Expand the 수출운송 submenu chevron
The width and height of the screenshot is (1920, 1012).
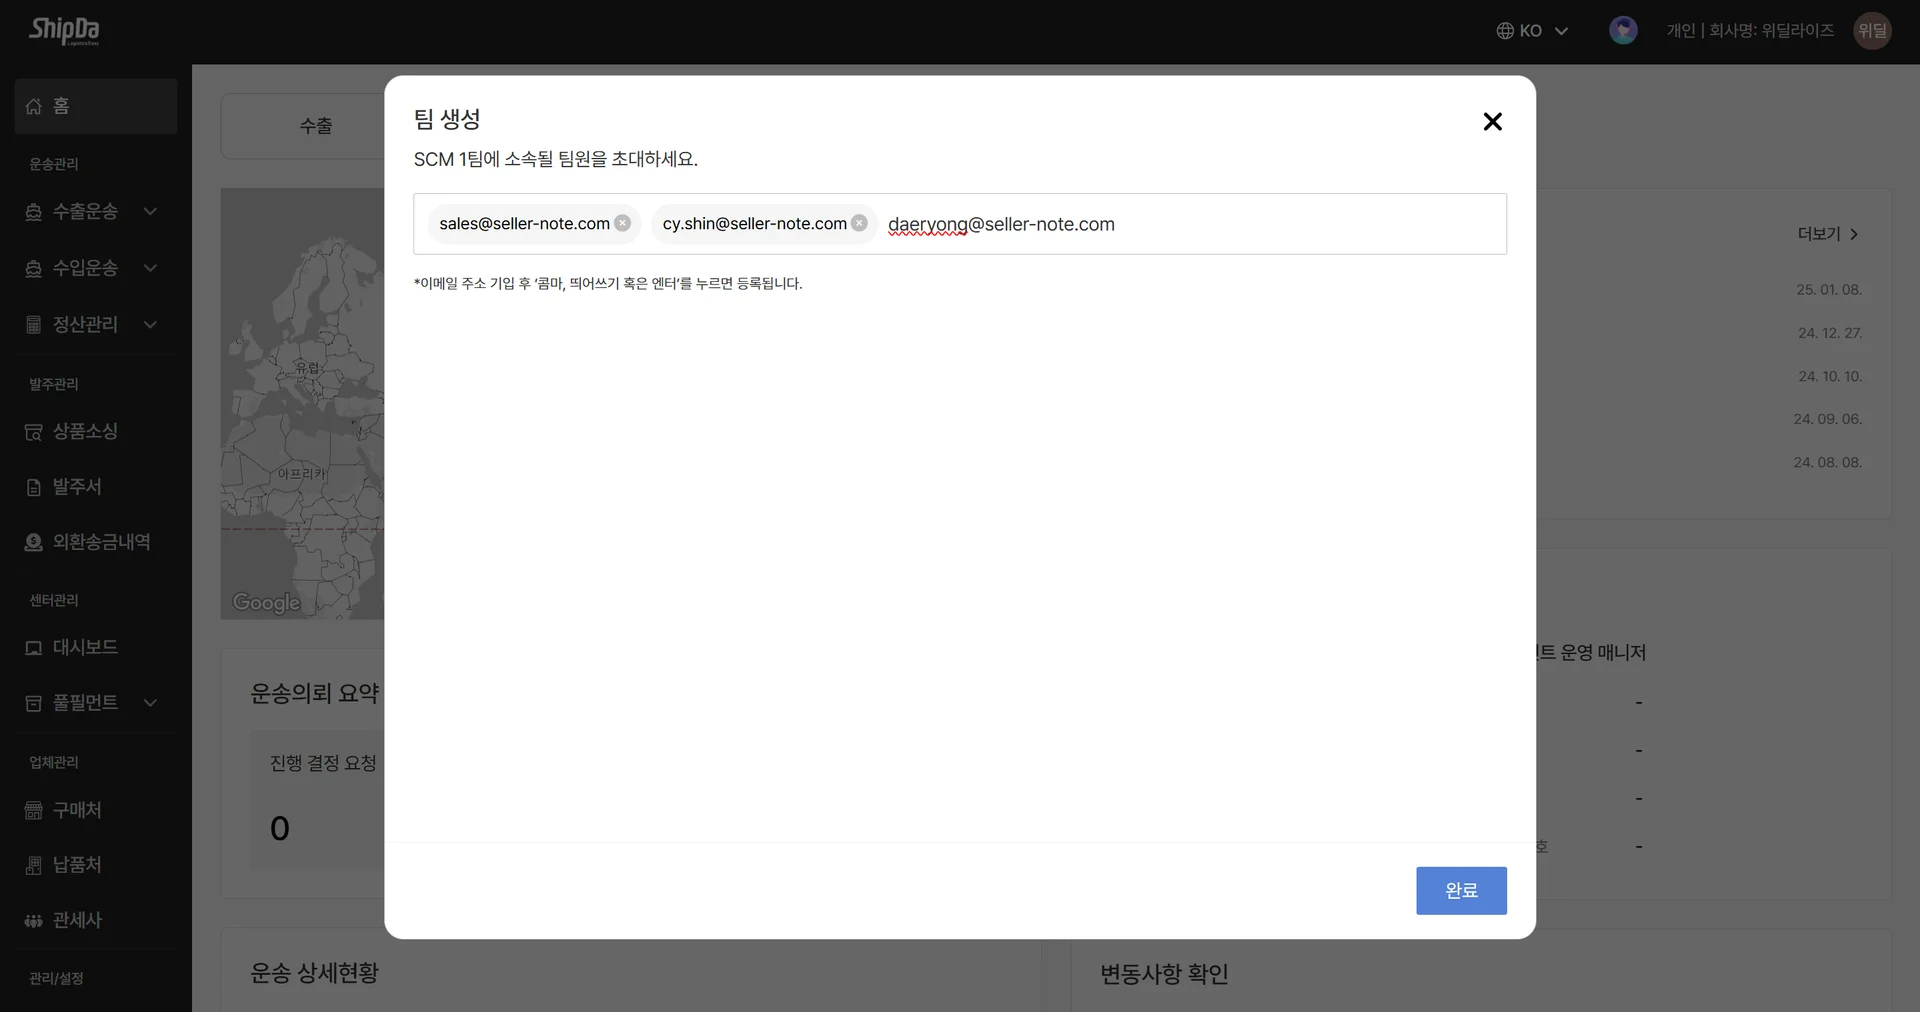click(151, 211)
